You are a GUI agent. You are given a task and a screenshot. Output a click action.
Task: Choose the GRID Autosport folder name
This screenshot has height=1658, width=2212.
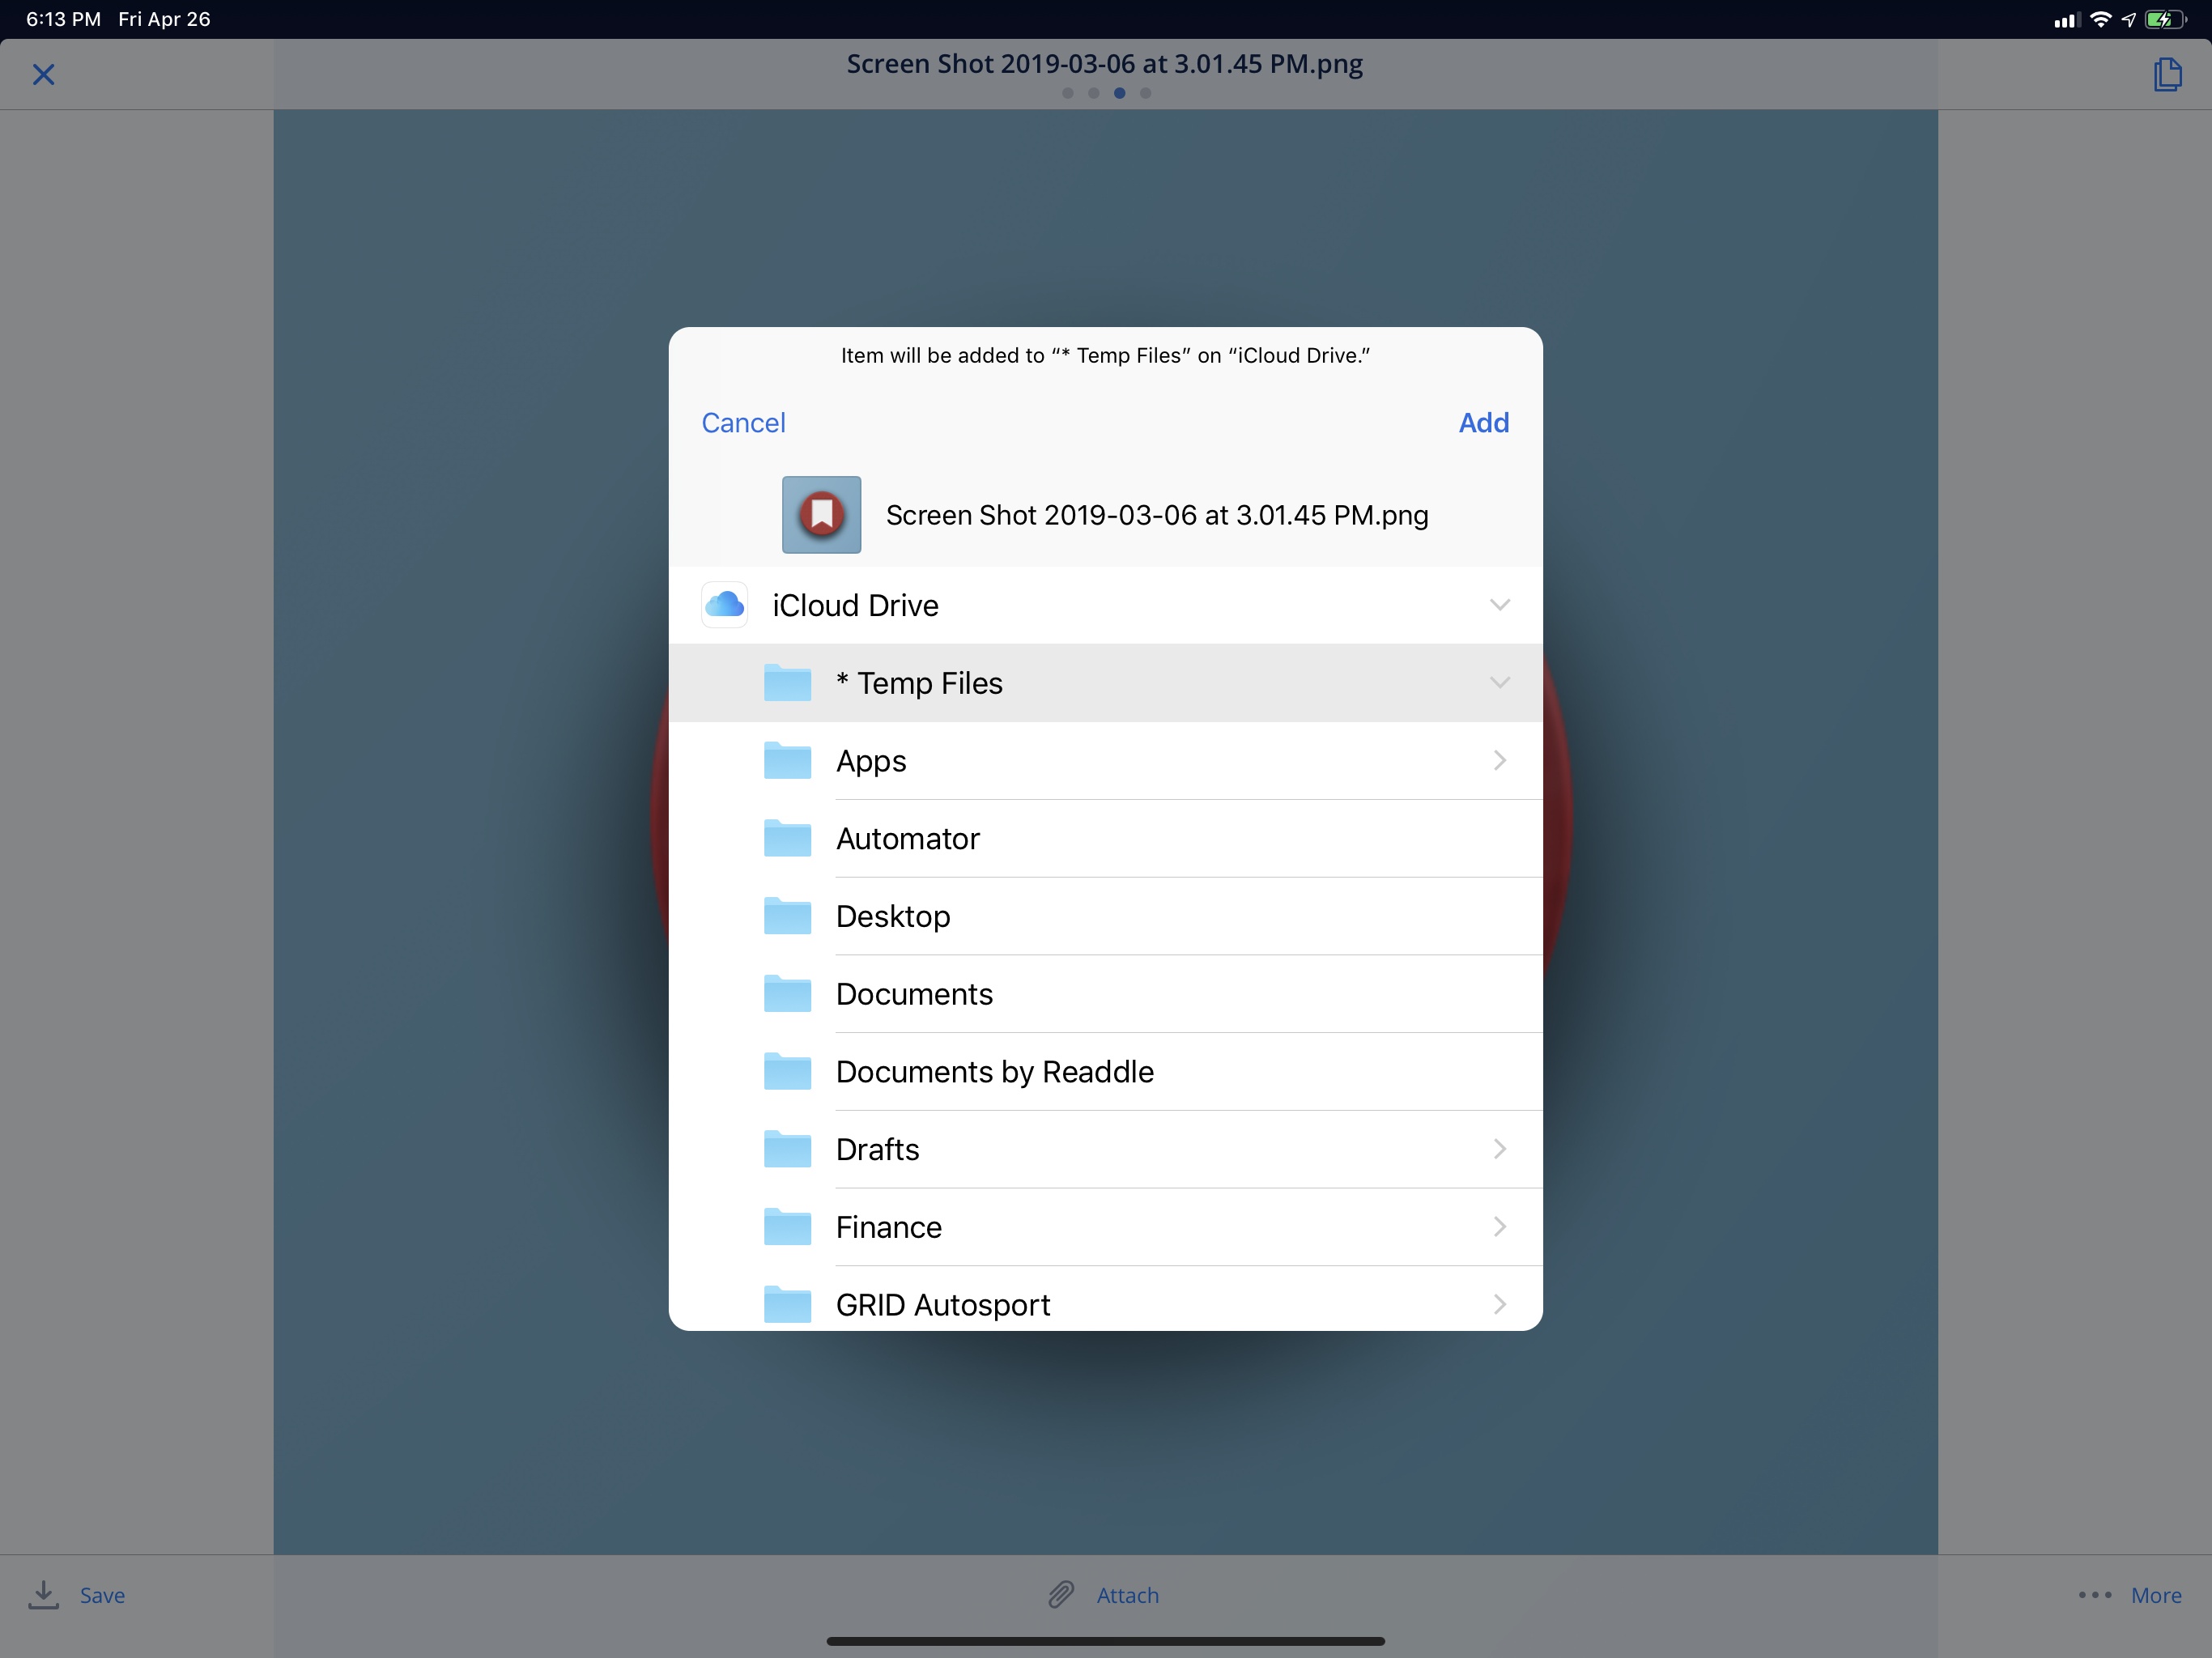[943, 1306]
